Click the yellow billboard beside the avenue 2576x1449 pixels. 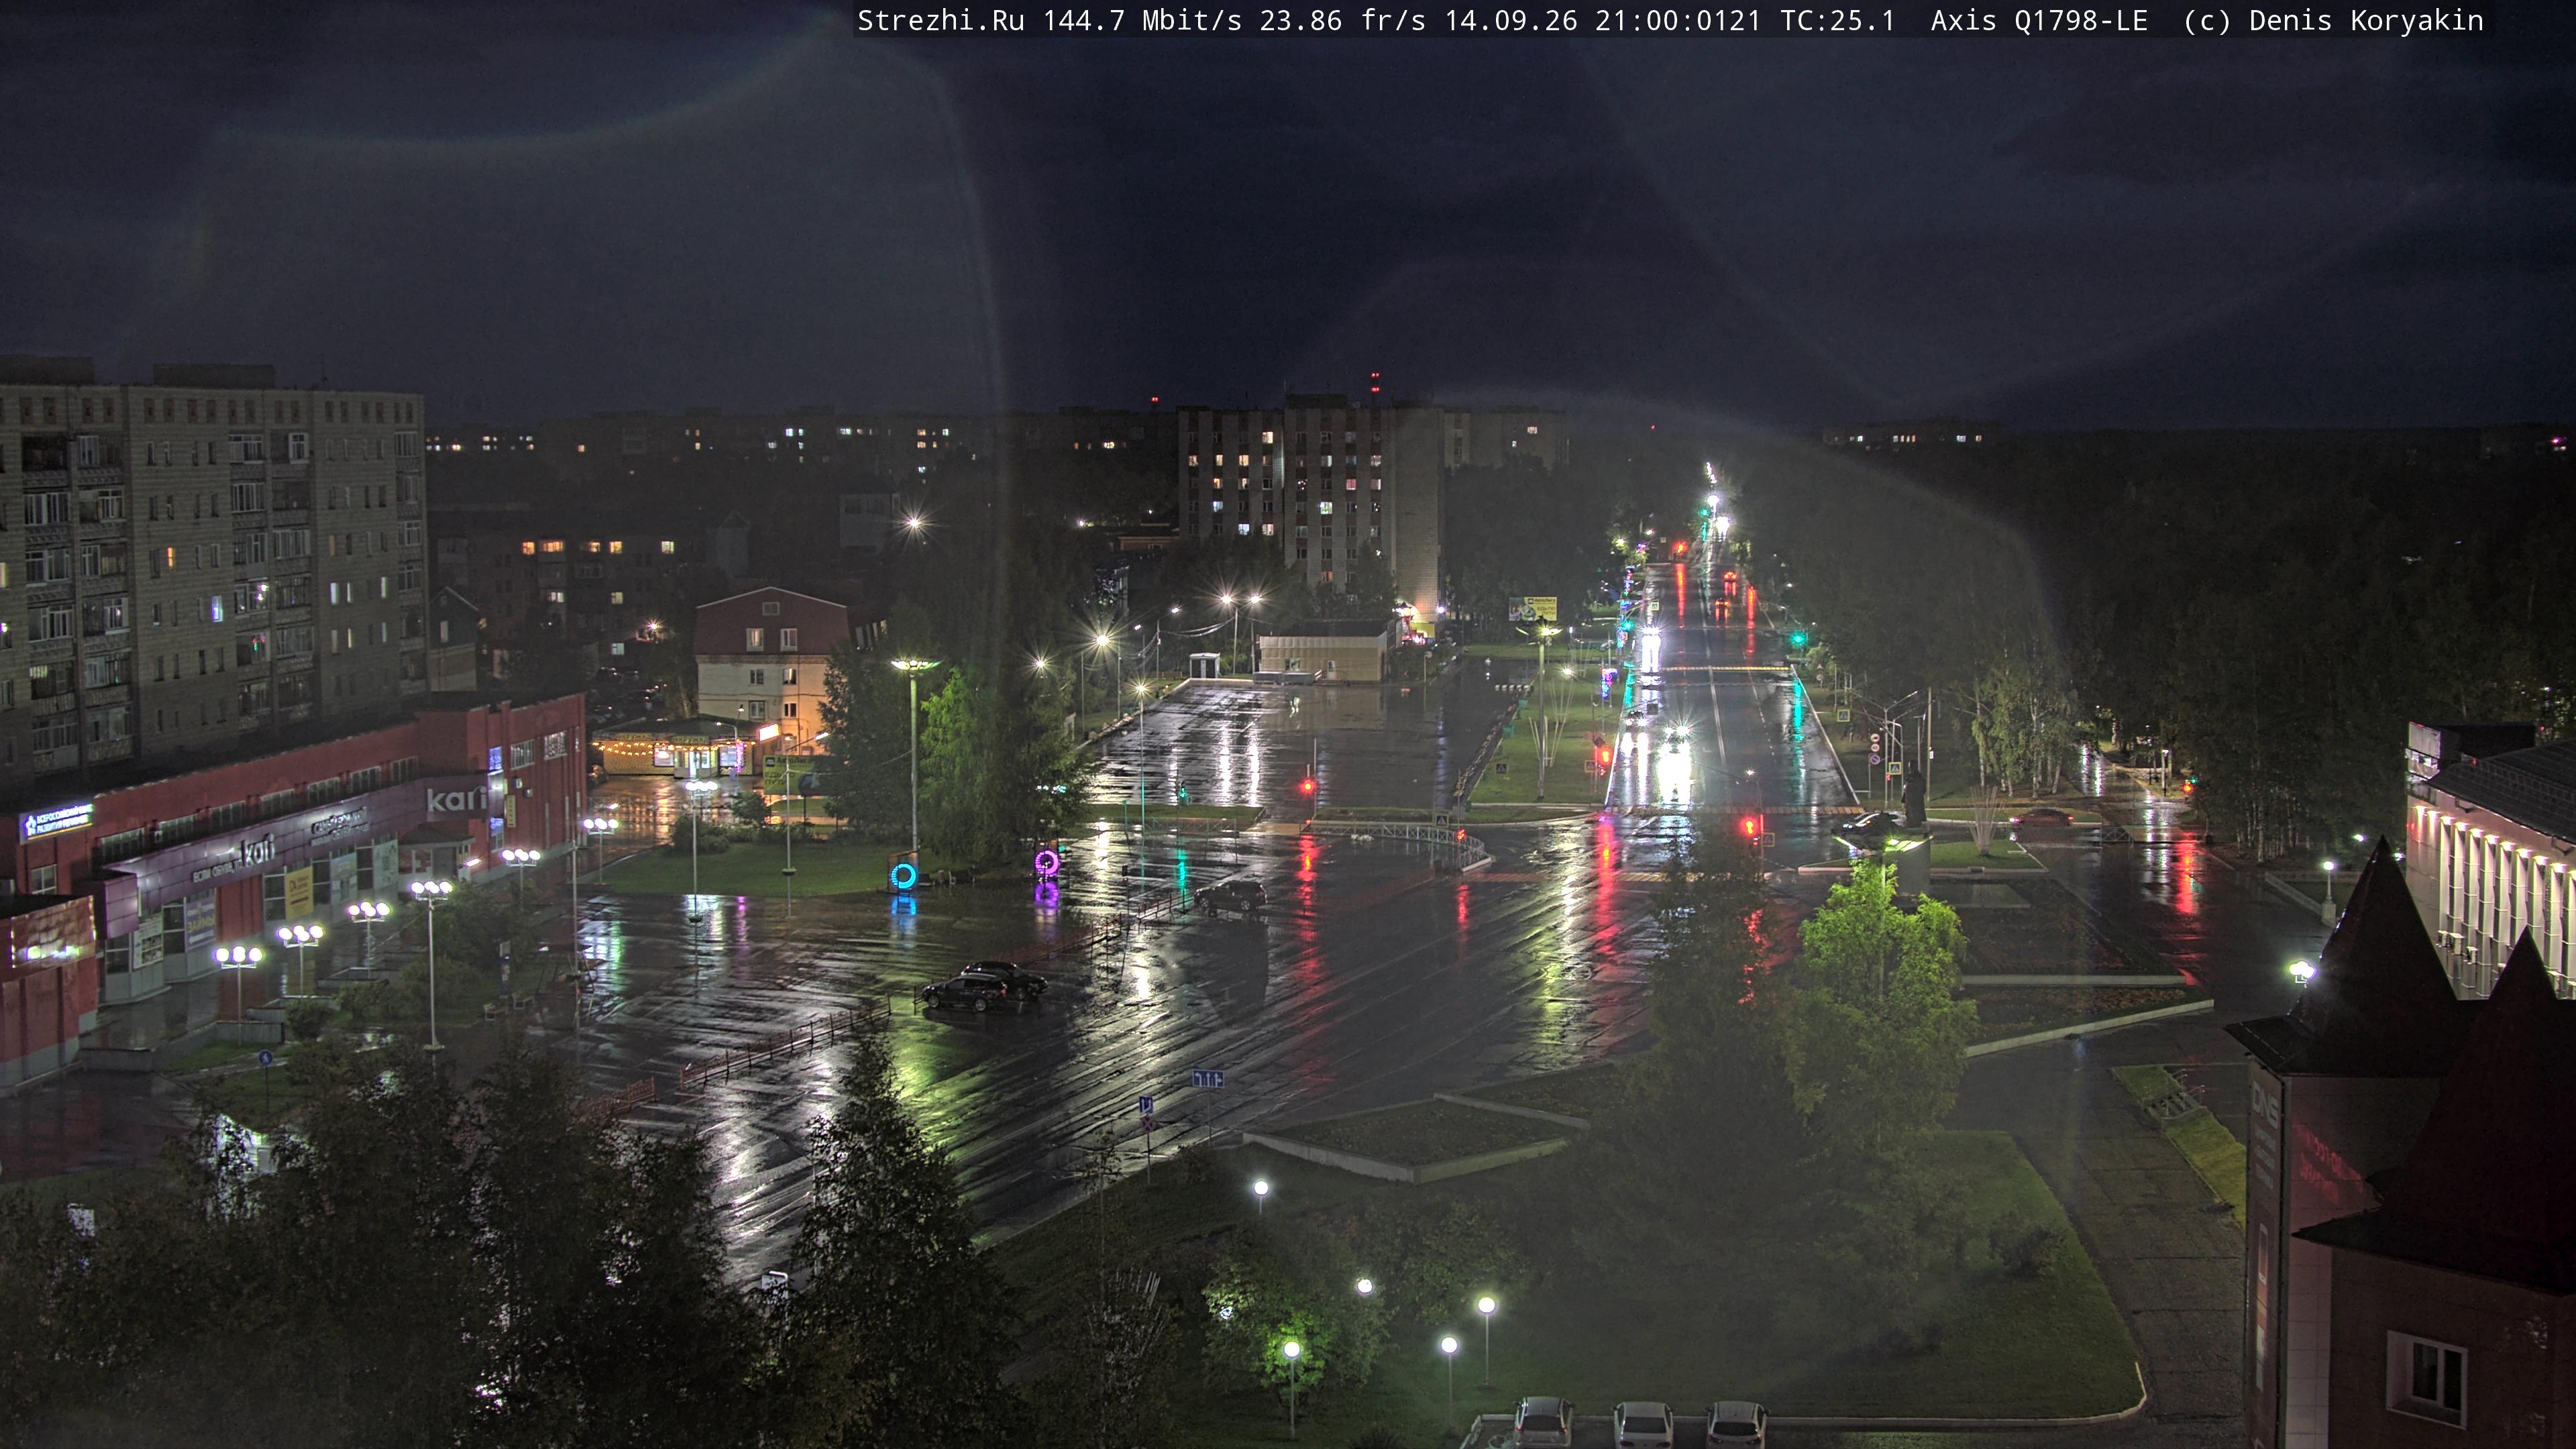[x=1532, y=608]
